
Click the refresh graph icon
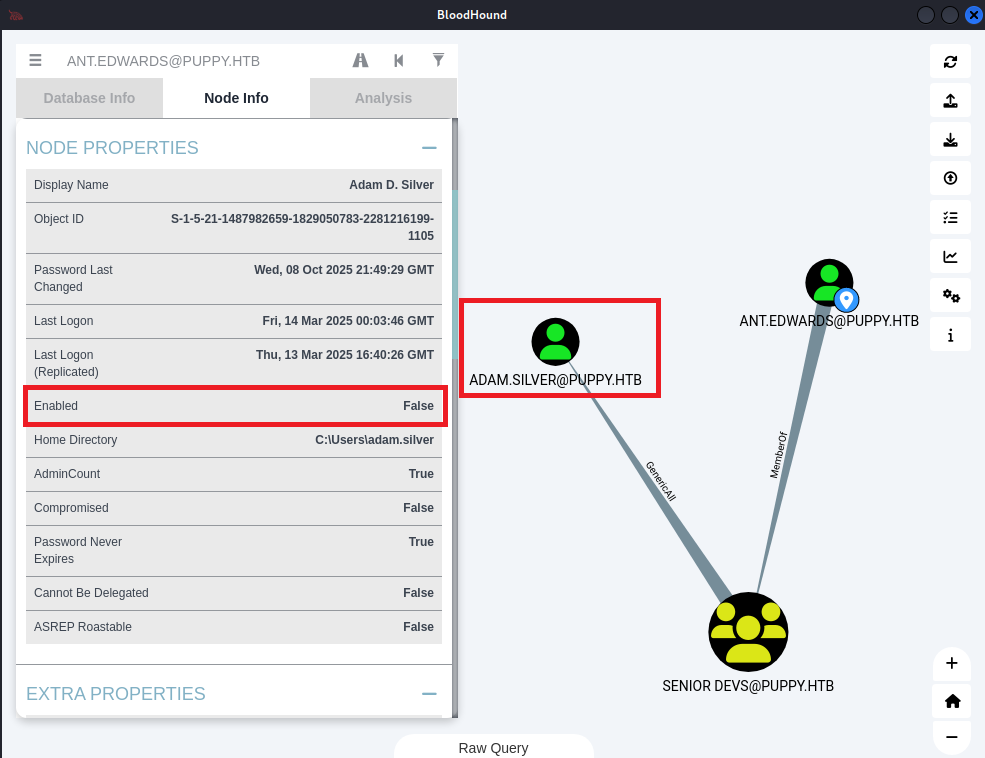tap(950, 62)
